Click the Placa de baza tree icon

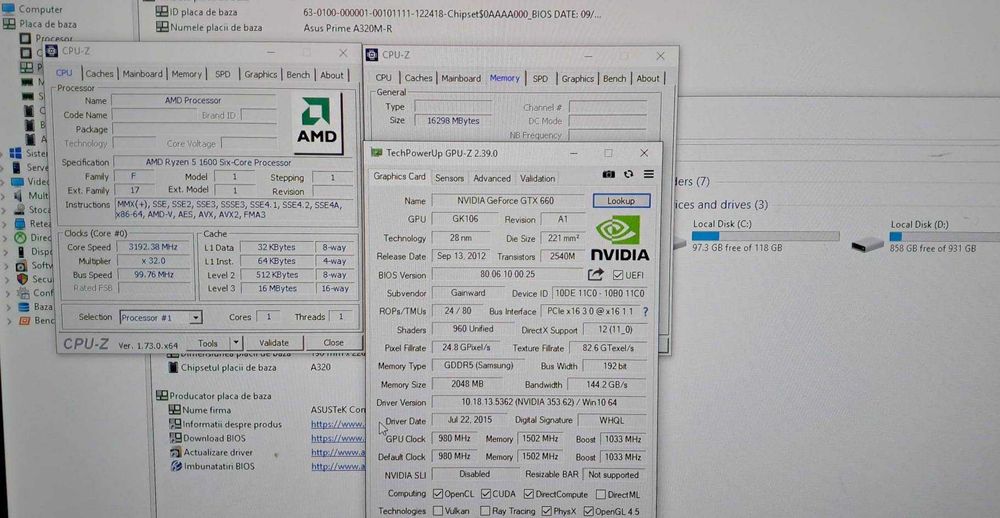9,24
